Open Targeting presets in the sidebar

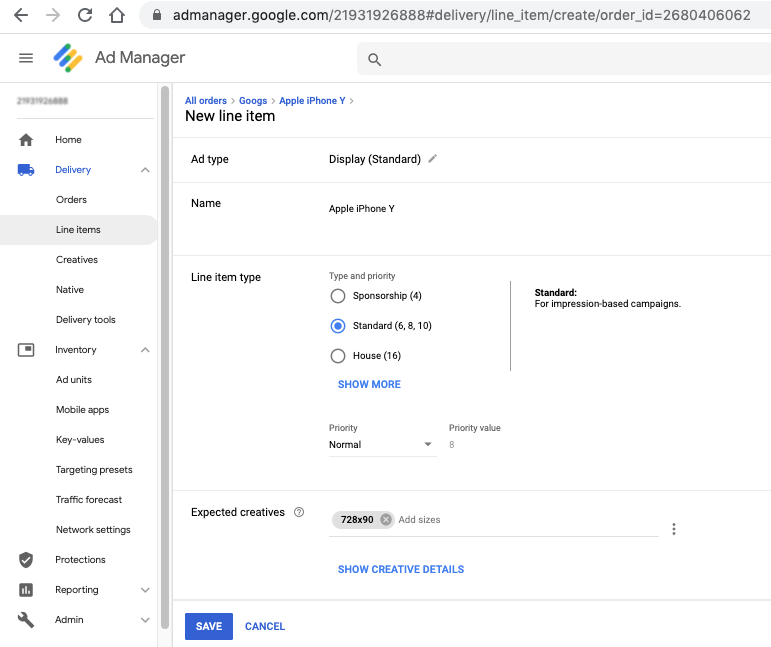point(94,470)
